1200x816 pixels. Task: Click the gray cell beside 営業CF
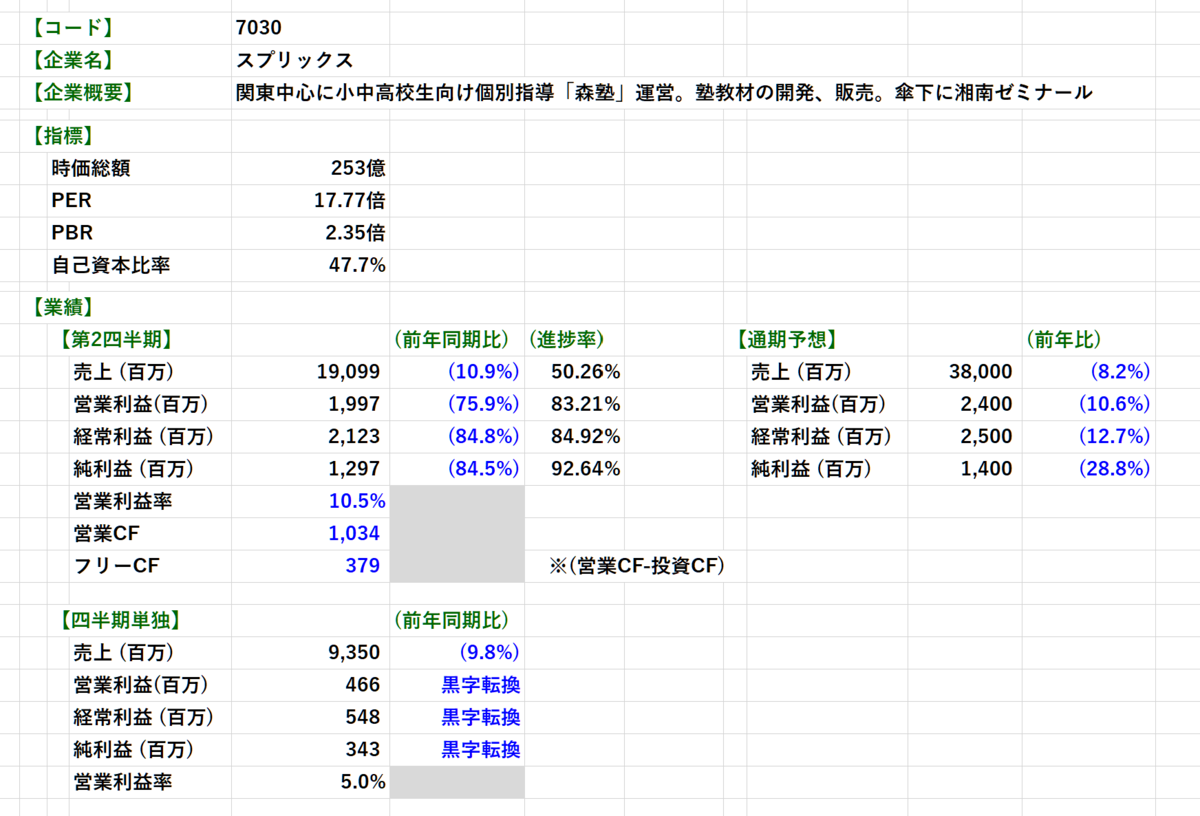[x=457, y=533]
